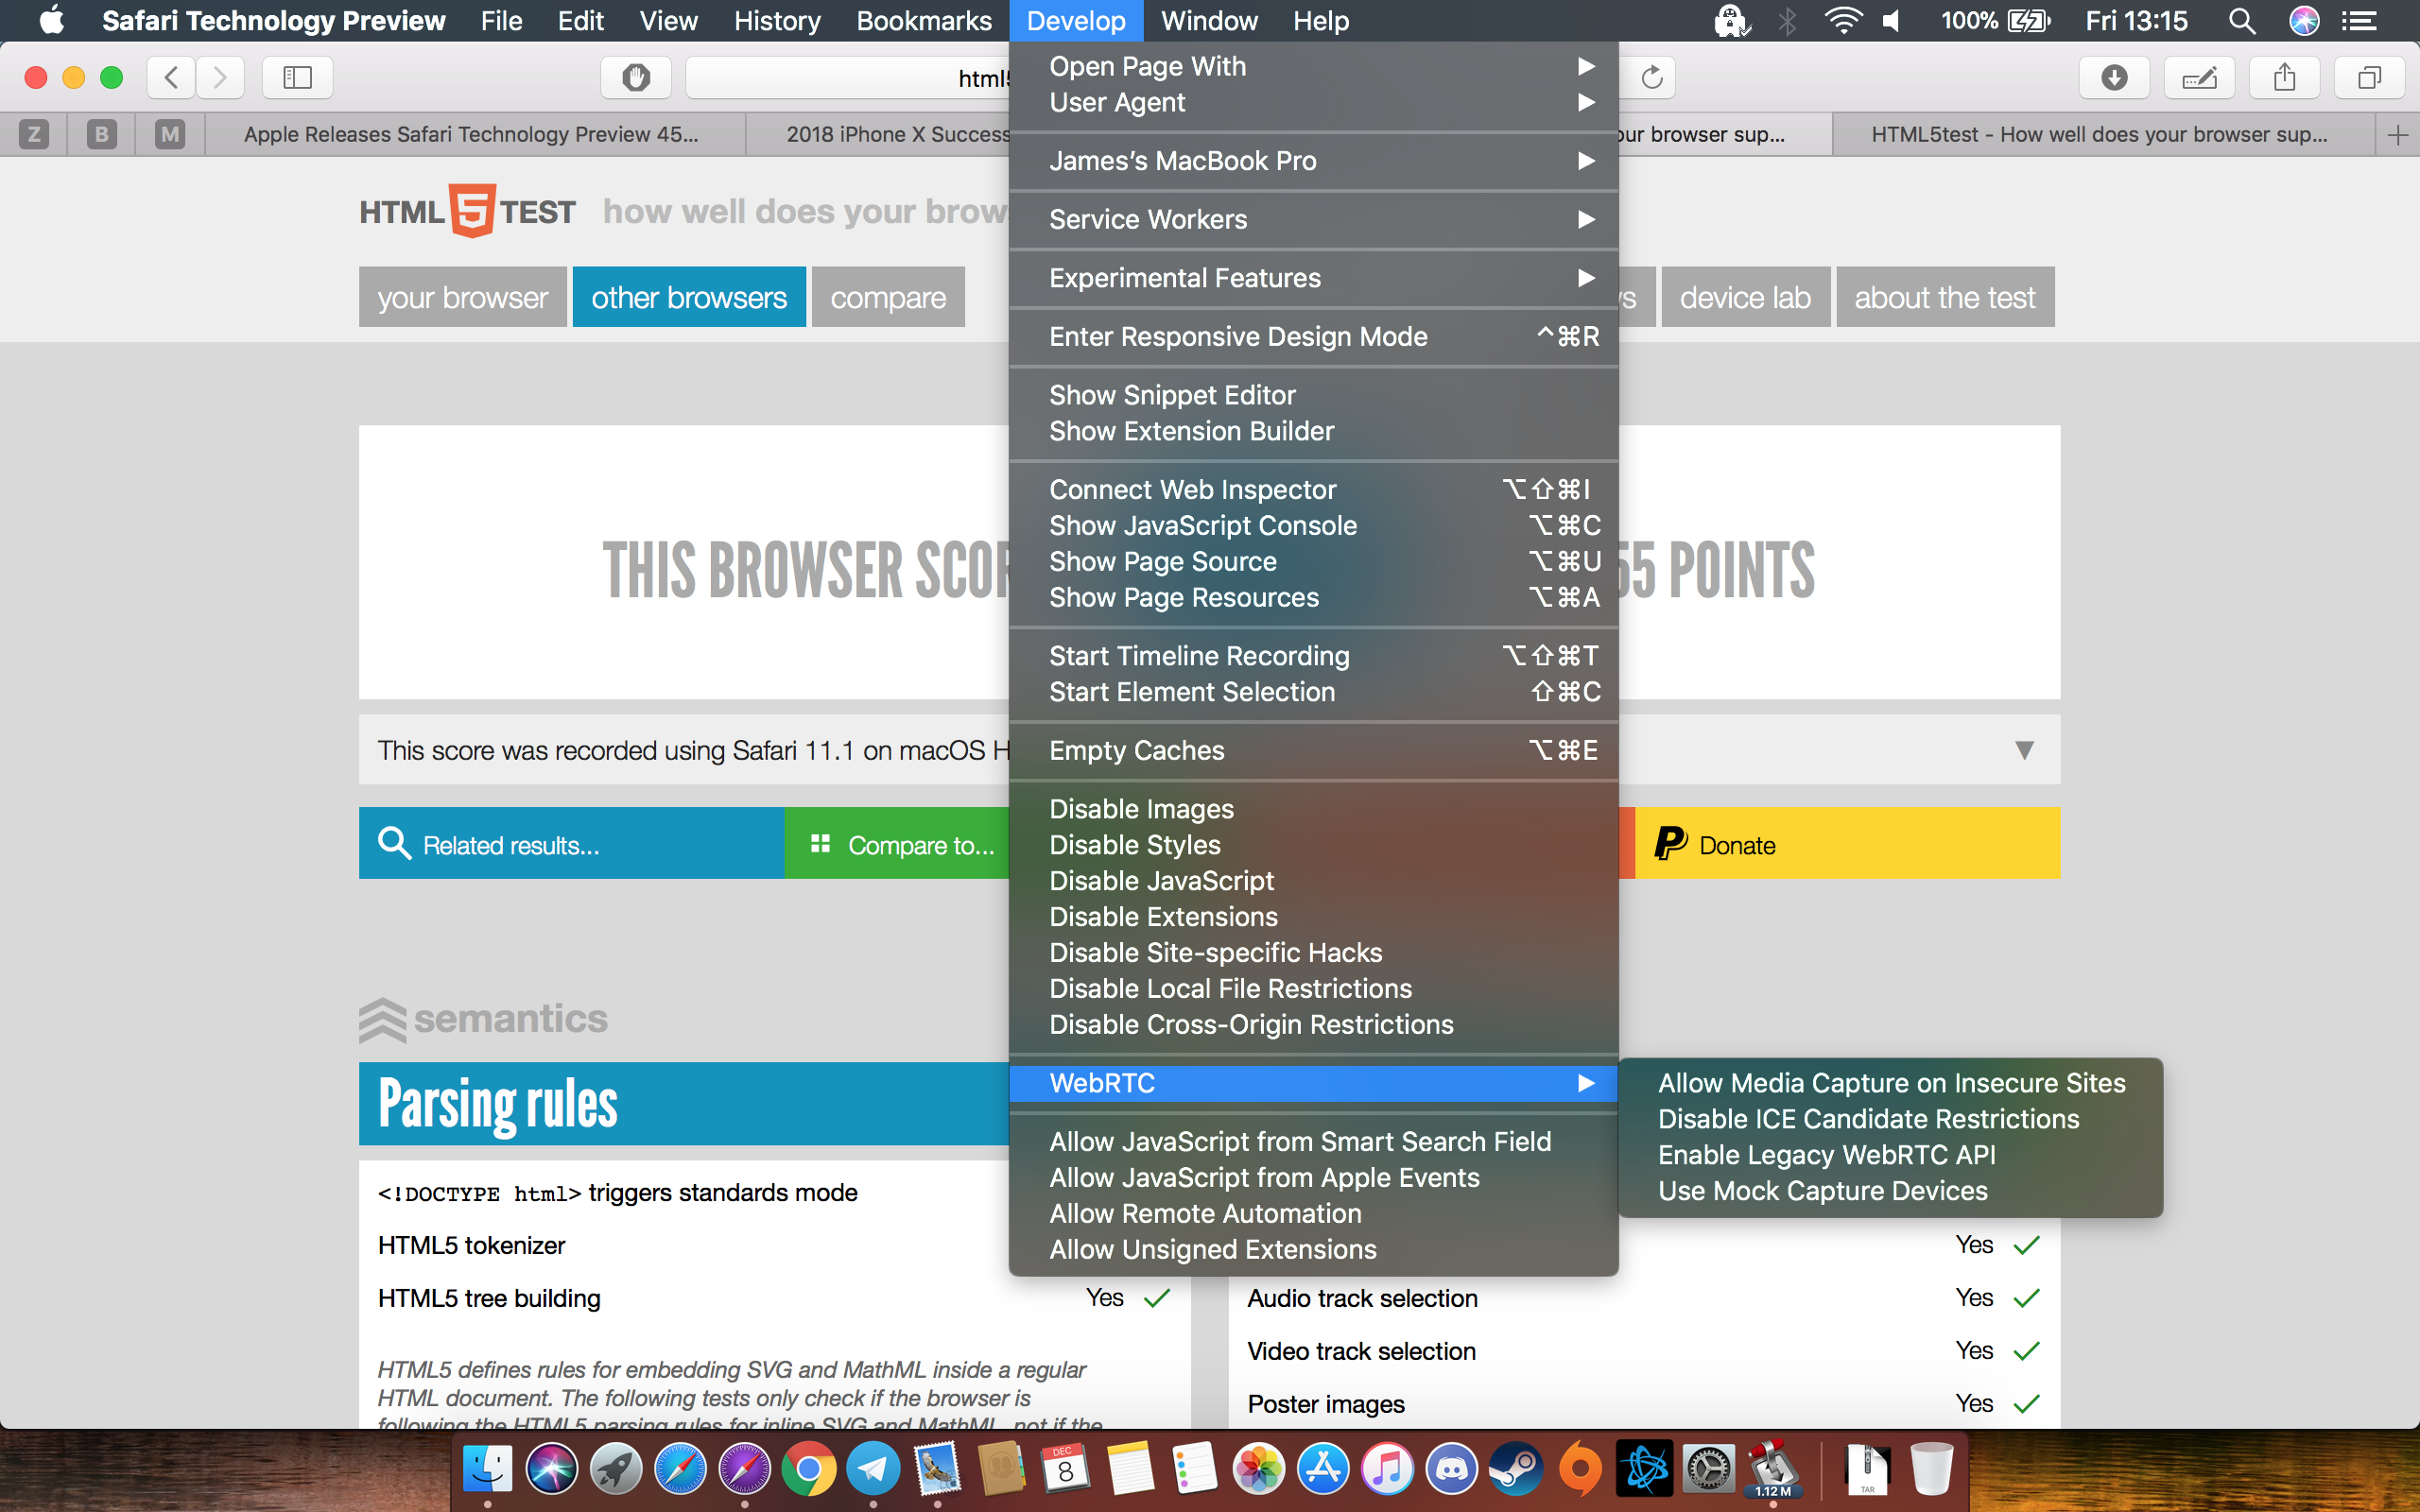Image resolution: width=2420 pixels, height=1512 pixels.
Task: Go back with the toolbar back arrow
Action: (171, 77)
